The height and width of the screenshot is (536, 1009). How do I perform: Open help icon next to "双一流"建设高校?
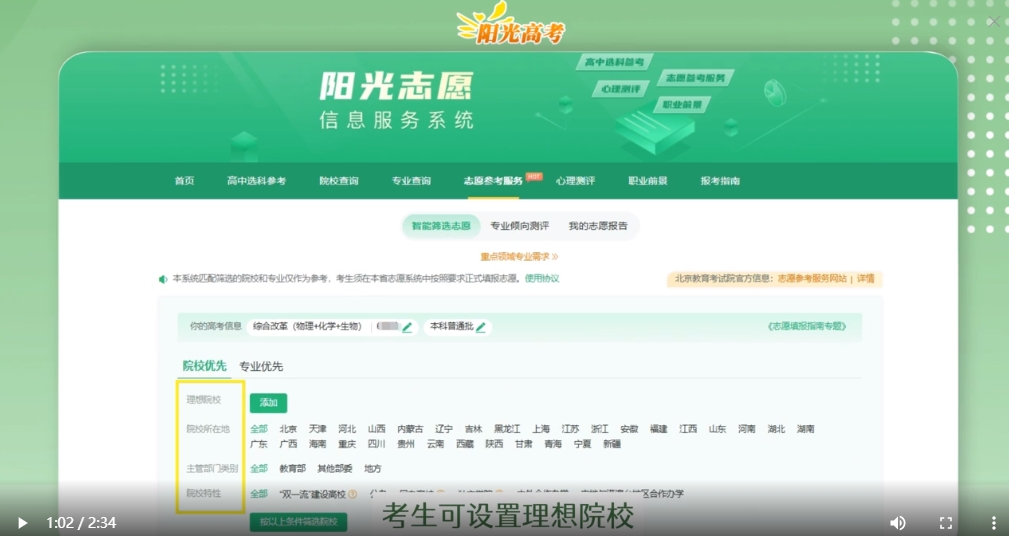pyautogui.click(x=353, y=494)
